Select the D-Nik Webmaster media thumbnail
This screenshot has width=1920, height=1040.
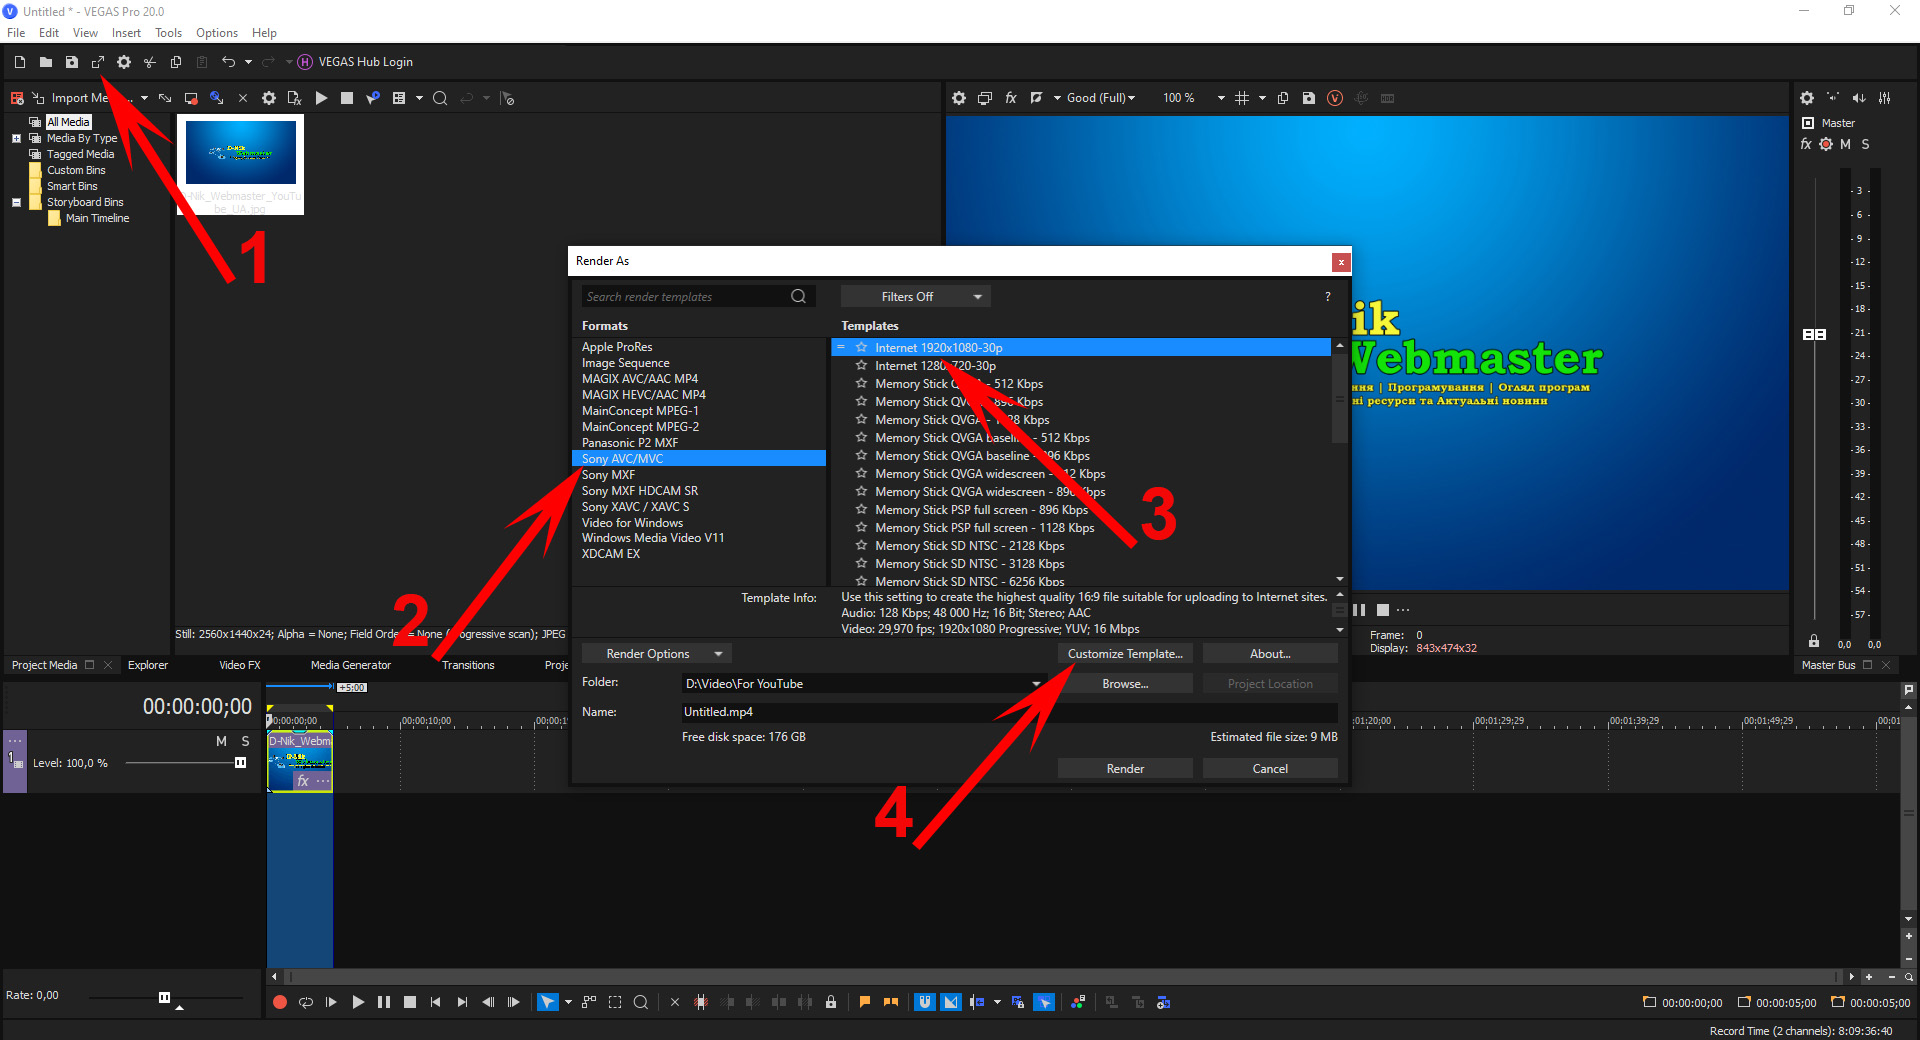[x=241, y=164]
